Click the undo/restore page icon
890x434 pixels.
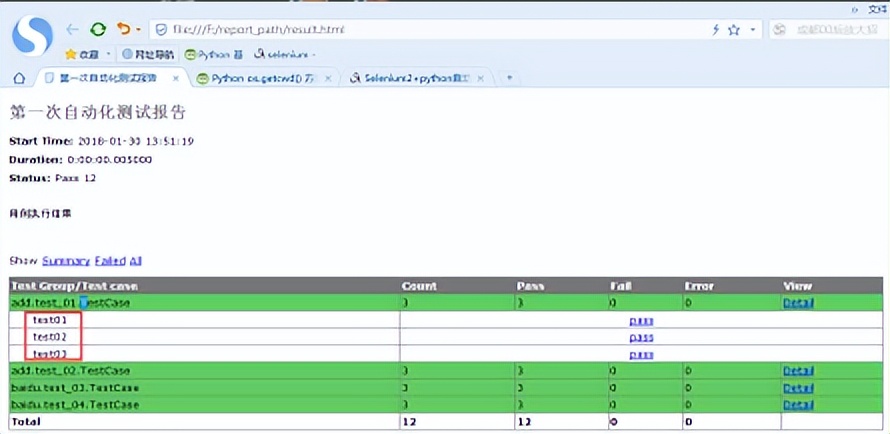pos(123,30)
